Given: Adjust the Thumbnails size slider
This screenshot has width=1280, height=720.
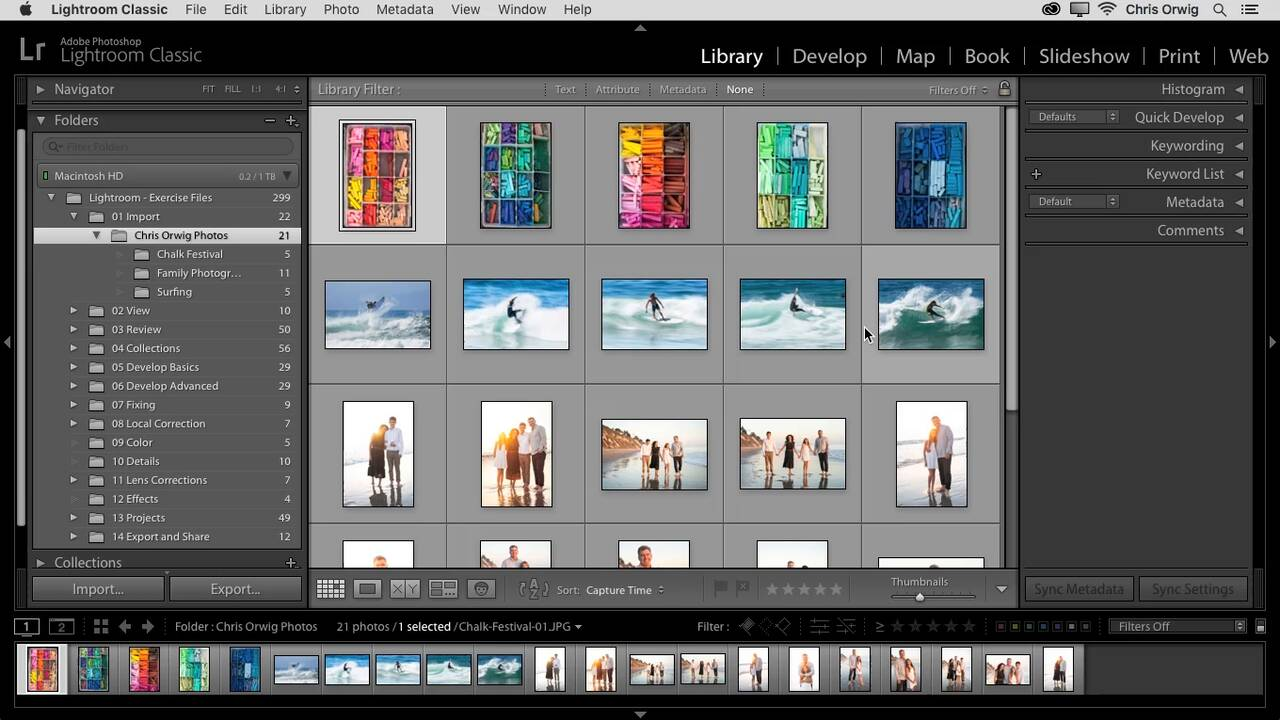Looking at the screenshot, I should 920,597.
